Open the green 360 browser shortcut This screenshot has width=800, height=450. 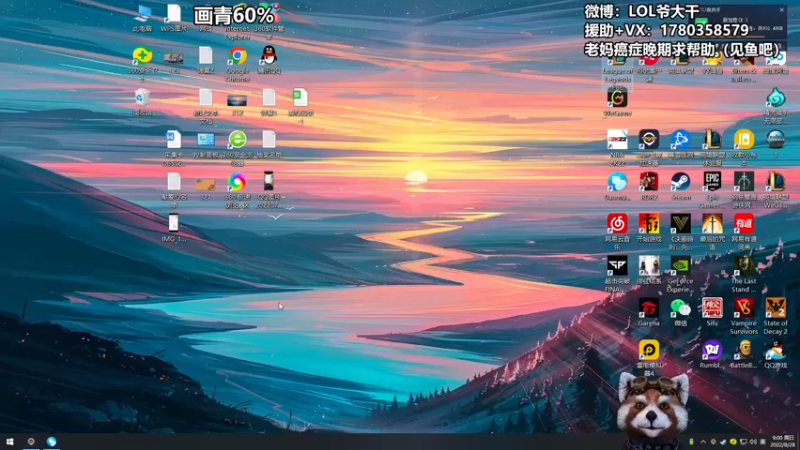pyautogui.click(x=238, y=139)
